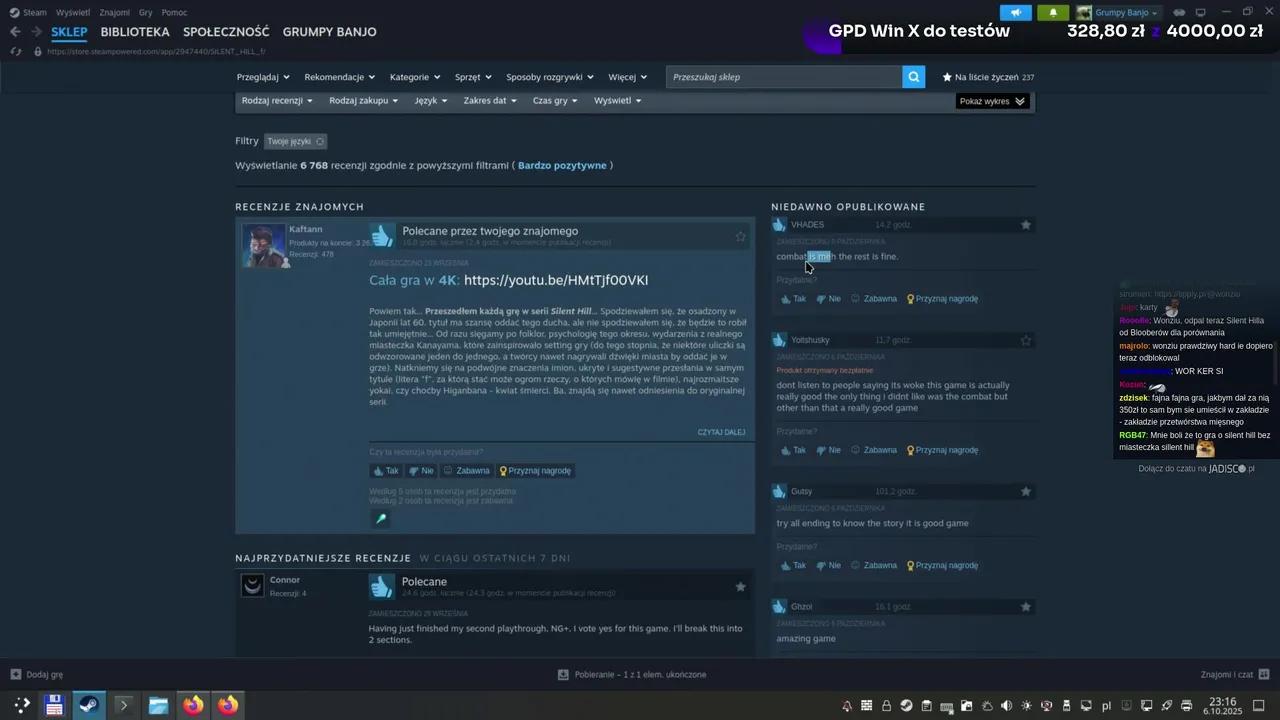Open the green notifications bell

click(1052, 13)
